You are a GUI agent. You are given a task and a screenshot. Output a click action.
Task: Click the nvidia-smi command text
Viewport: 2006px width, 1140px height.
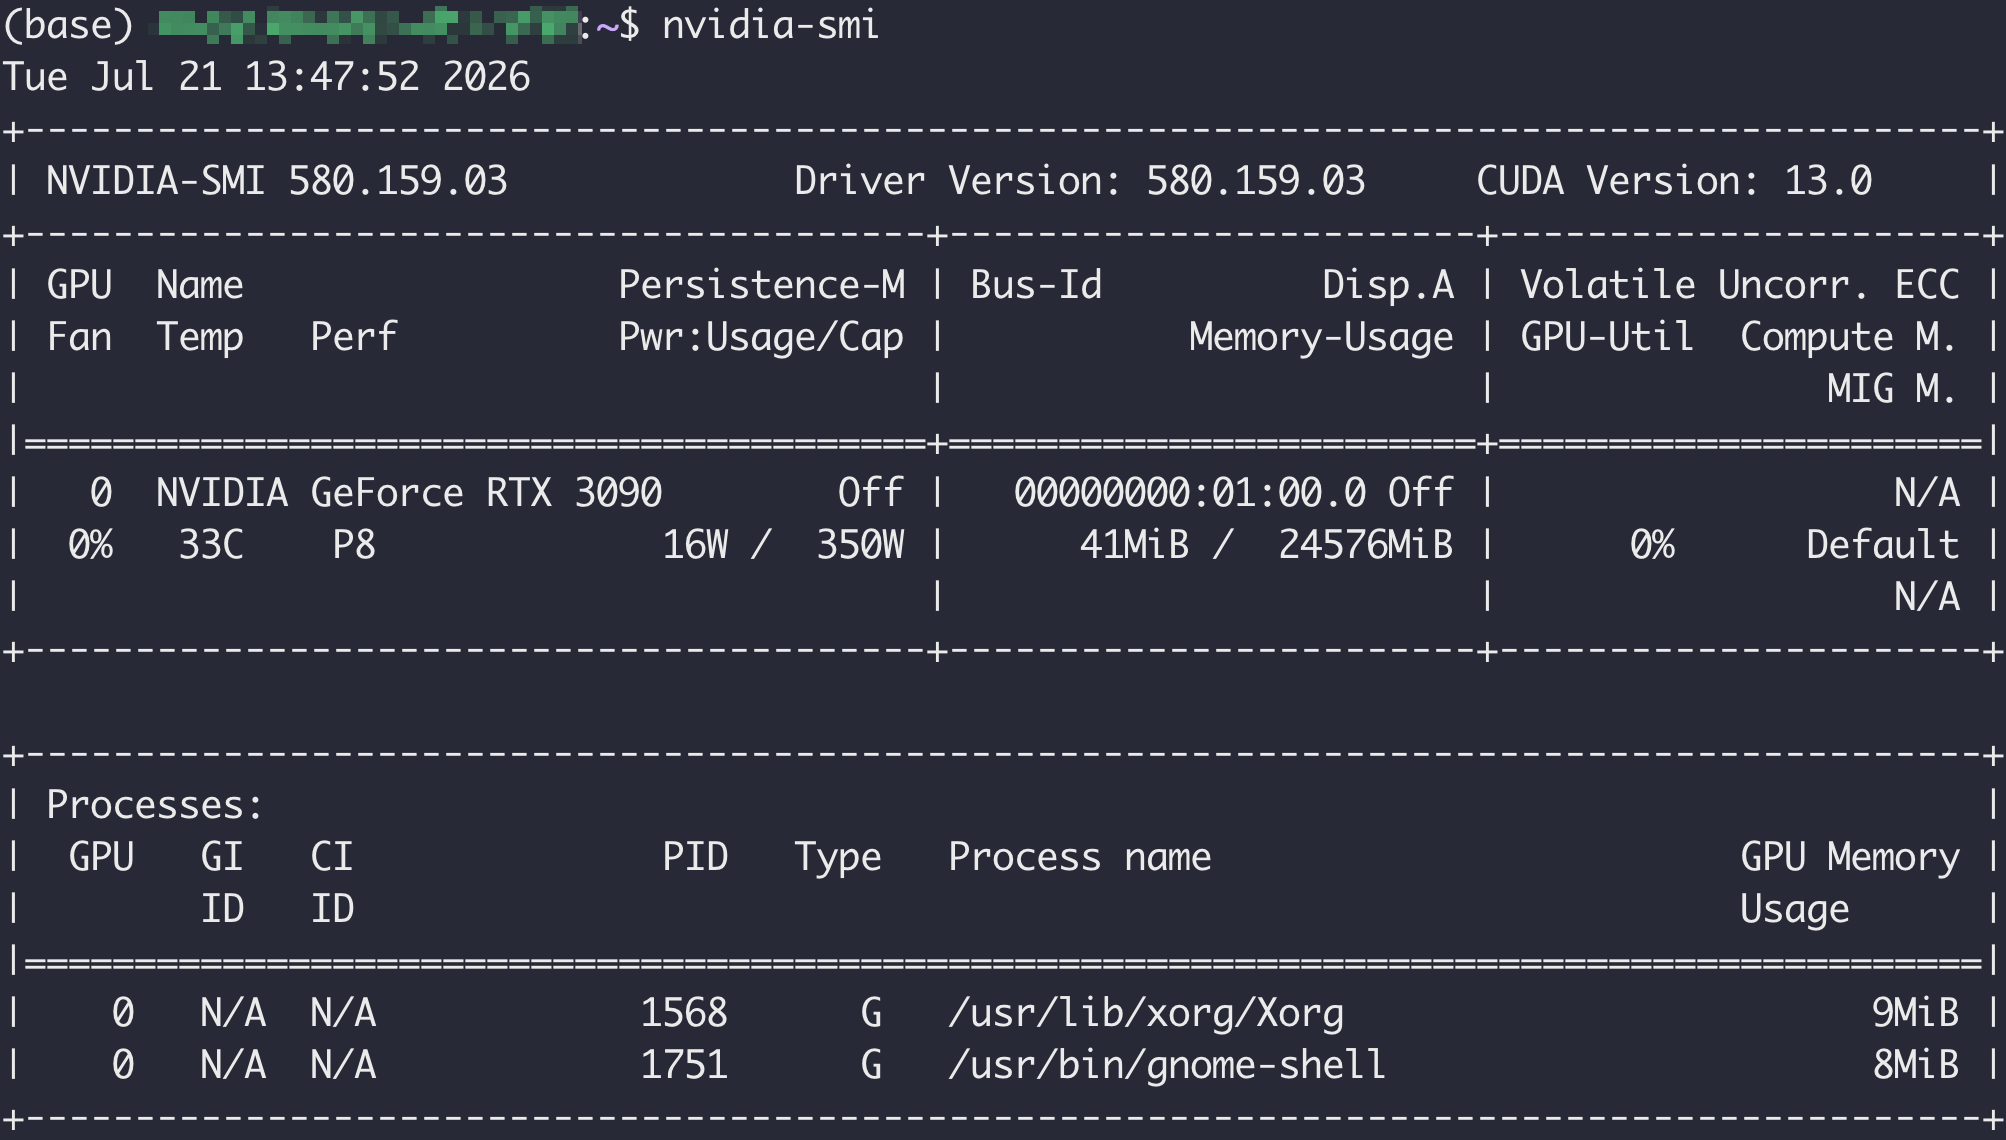770,25
